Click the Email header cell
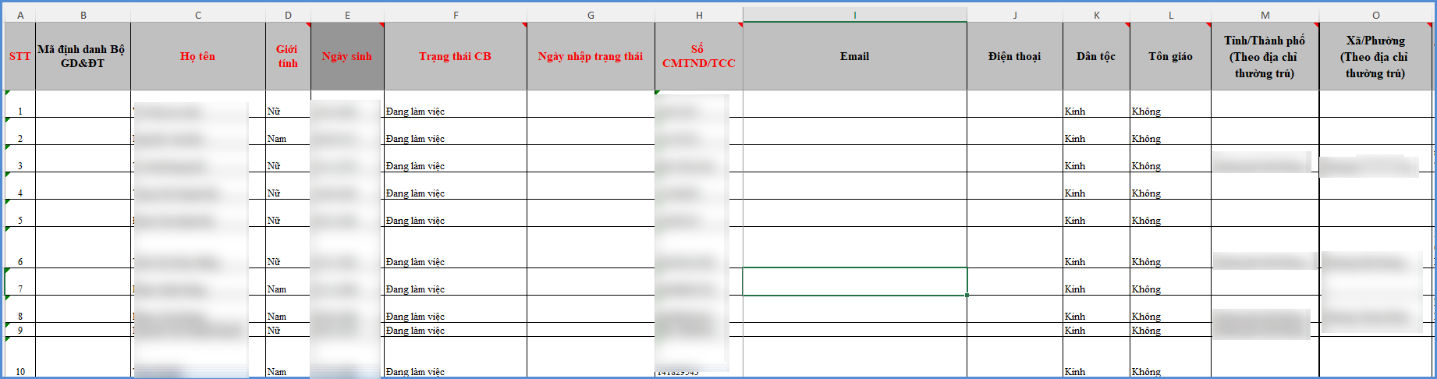Screen dimensions: 1437x379 click(854, 56)
